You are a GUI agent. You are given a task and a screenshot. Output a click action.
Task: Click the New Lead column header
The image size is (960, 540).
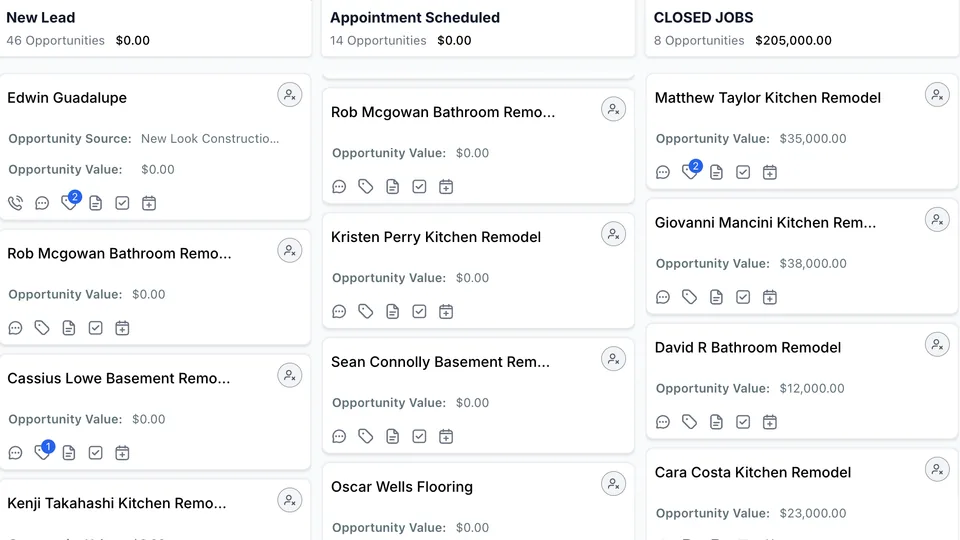coord(40,17)
